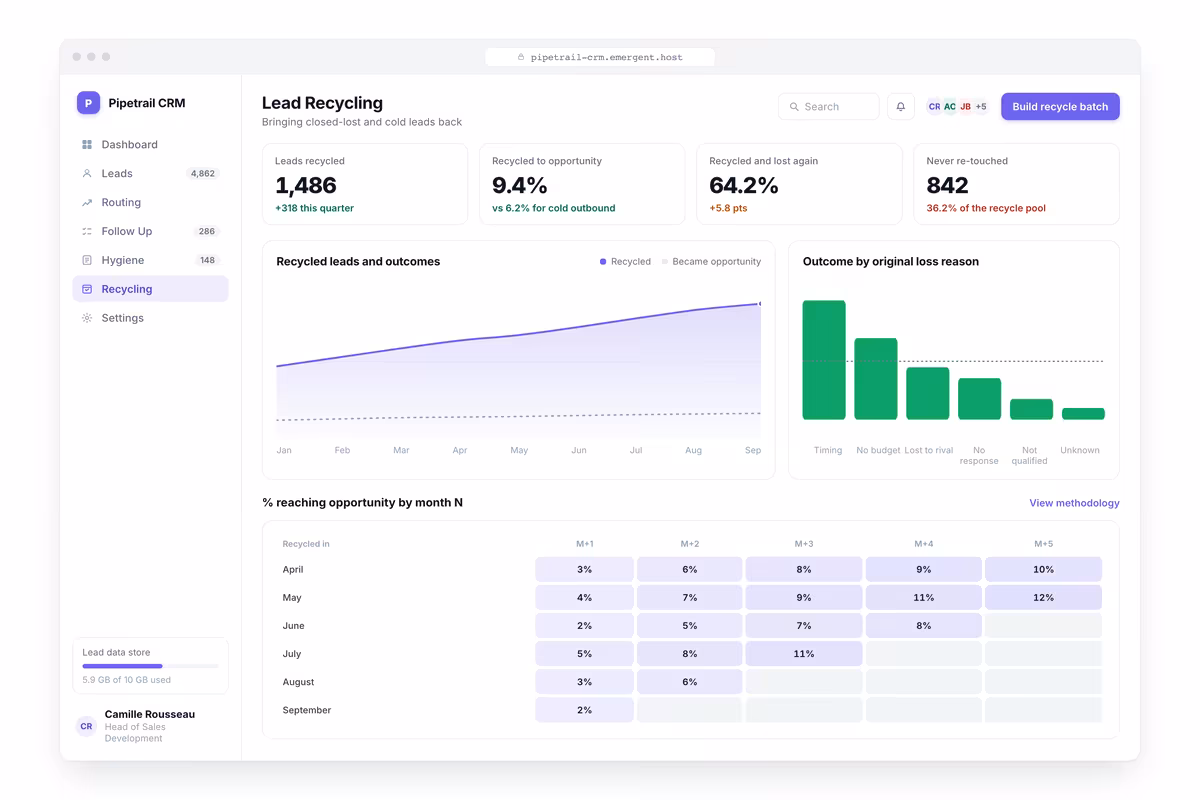Screen dimensions: 1200x800
Task: Click the CR avatar in header
Action: point(934,106)
